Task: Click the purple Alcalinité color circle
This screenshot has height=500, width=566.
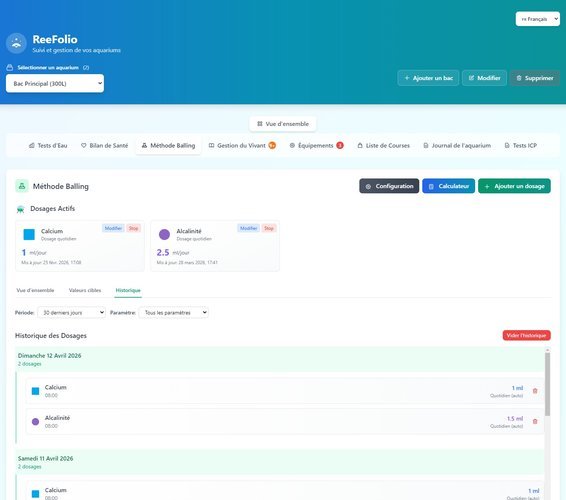Action: (x=164, y=234)
